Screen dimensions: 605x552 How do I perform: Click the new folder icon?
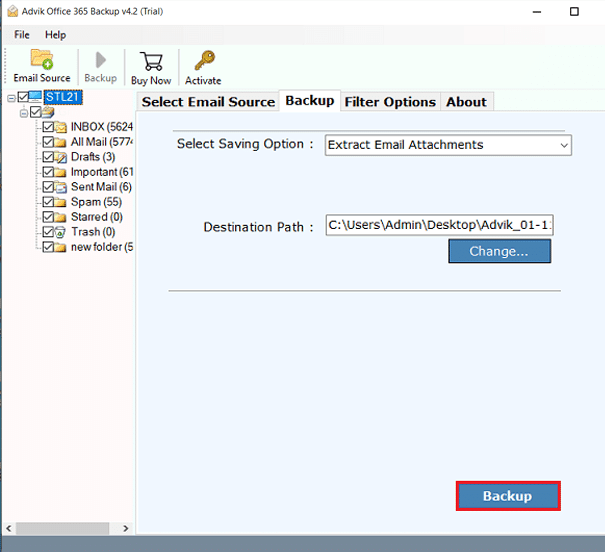pyautogui.click(x=60, y=247)
